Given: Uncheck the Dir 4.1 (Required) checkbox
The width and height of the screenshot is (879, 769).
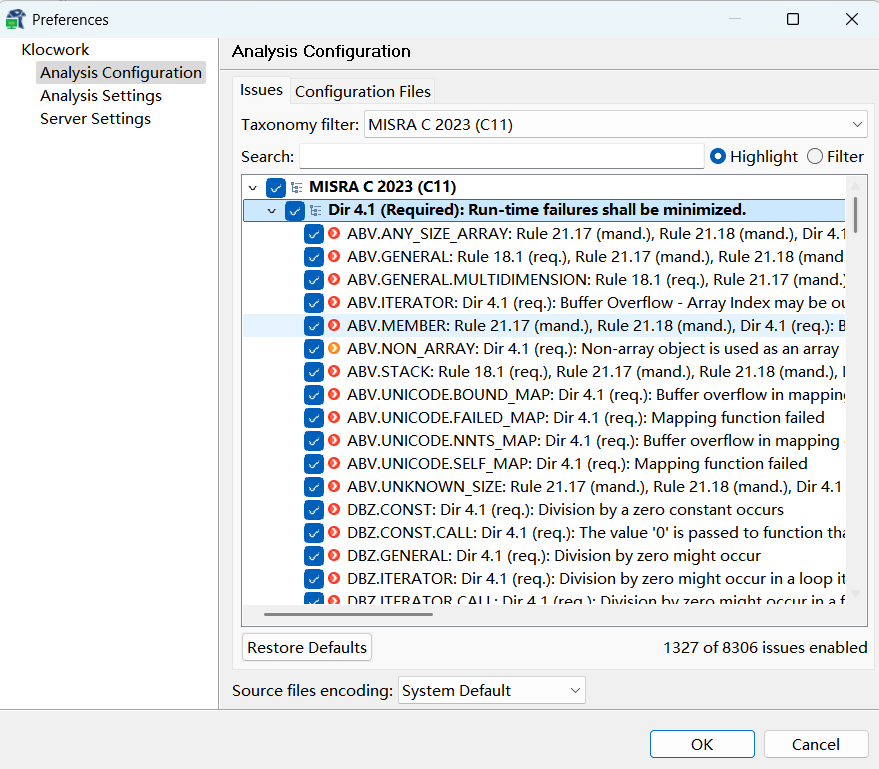Looking at the screenshot, I should pos(295,210).
